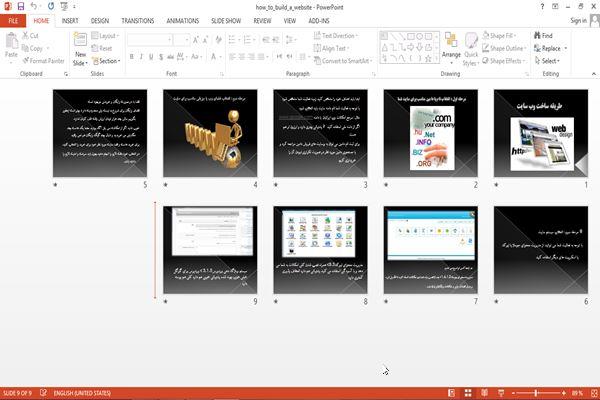Toggle bullet list
This screenshot has width=600, height=400.
pos(233,39)
